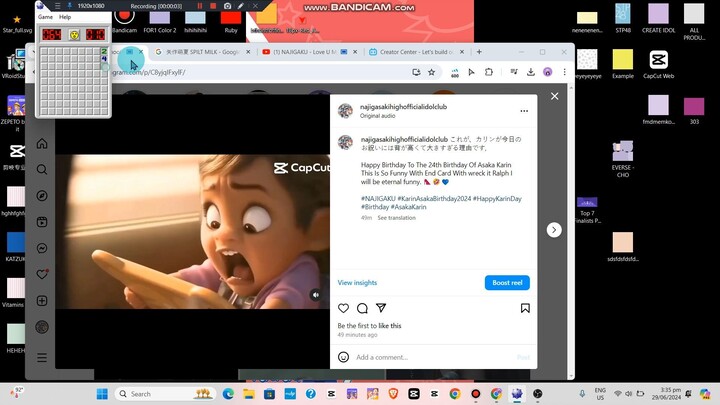Open CapCut Web desktop shortcut
The width and height of the screenshot is (720, 405).
click(x=658, y=64)
